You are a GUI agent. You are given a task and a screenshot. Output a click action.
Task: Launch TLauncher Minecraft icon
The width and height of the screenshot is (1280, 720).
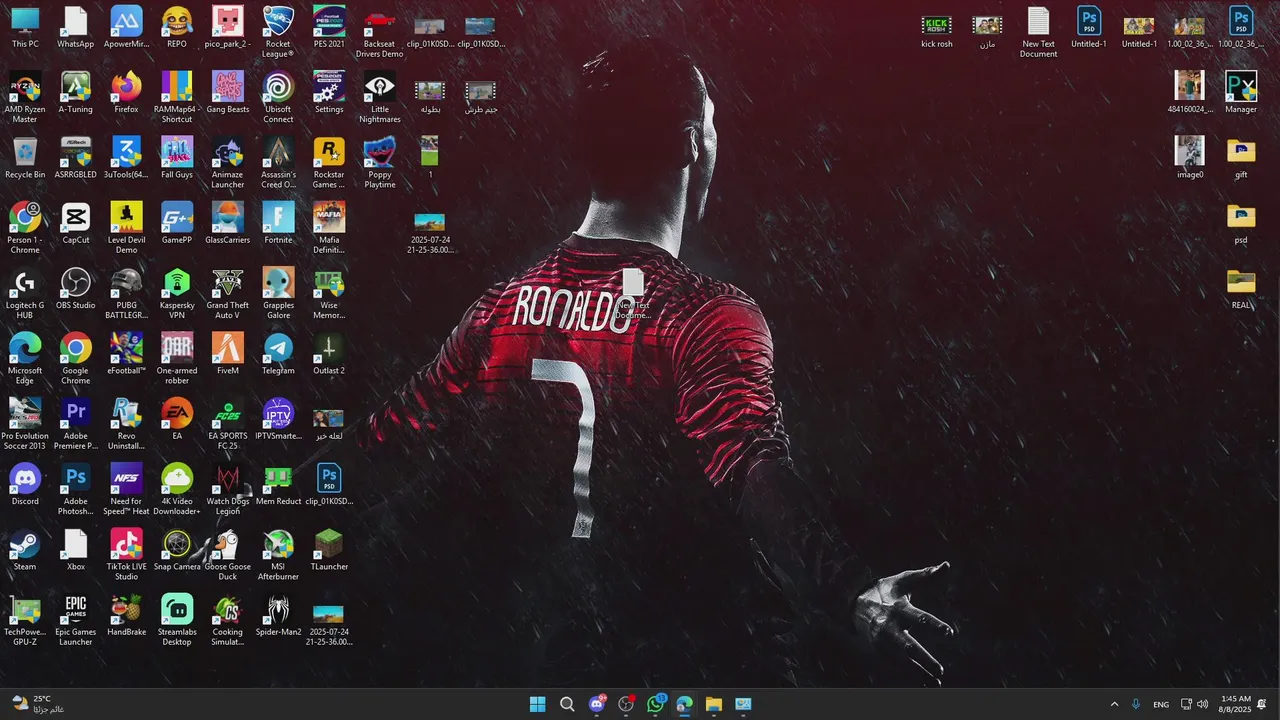click(329, 550)
